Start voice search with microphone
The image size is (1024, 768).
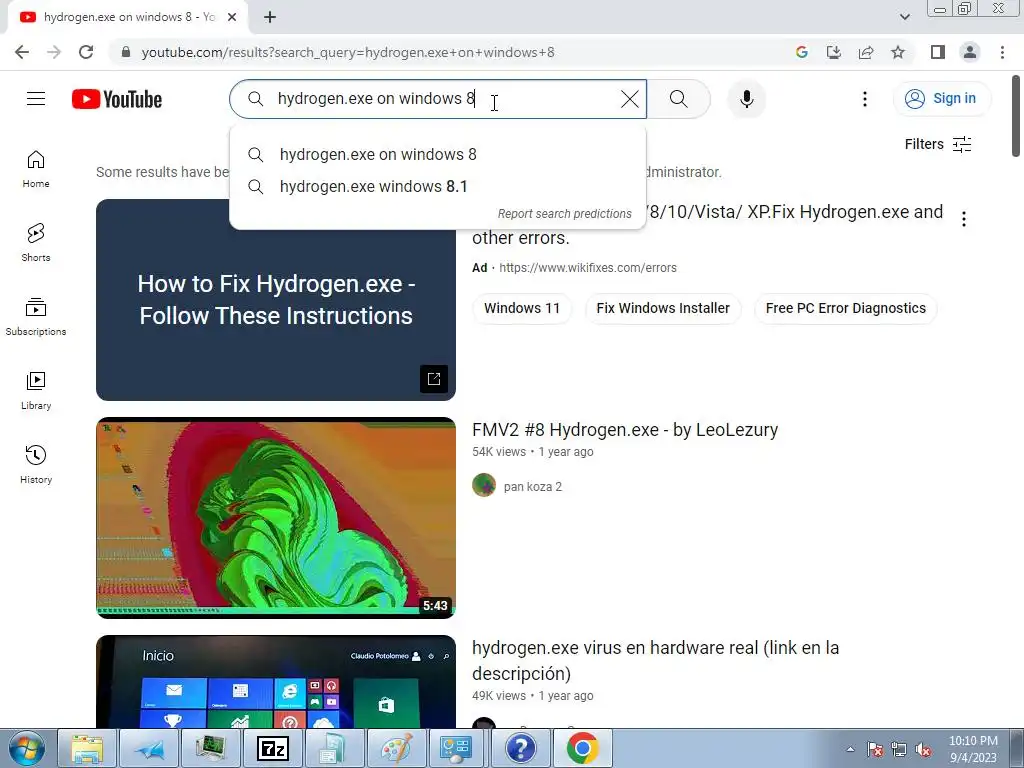(x=746, y=99)
